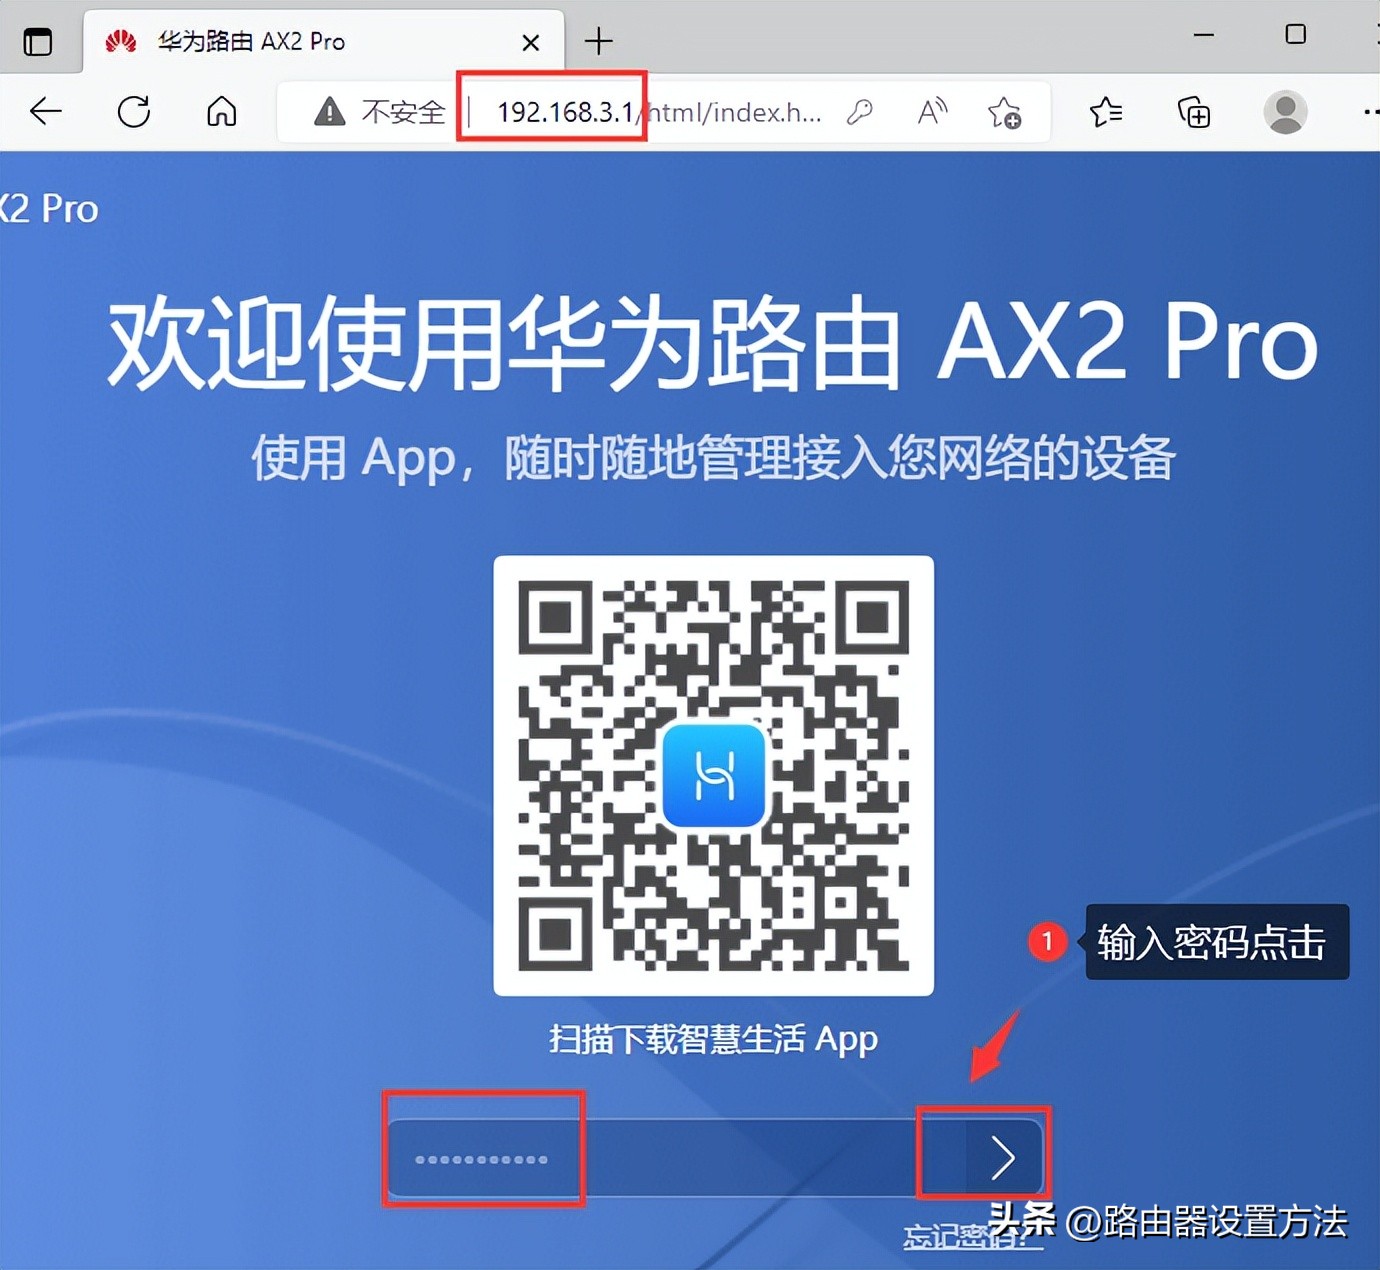The height and width of the screenshot is (1270, 1380).
Task: Close the '华为路由 AX2 Pro' tab
Action: (531, 41)
